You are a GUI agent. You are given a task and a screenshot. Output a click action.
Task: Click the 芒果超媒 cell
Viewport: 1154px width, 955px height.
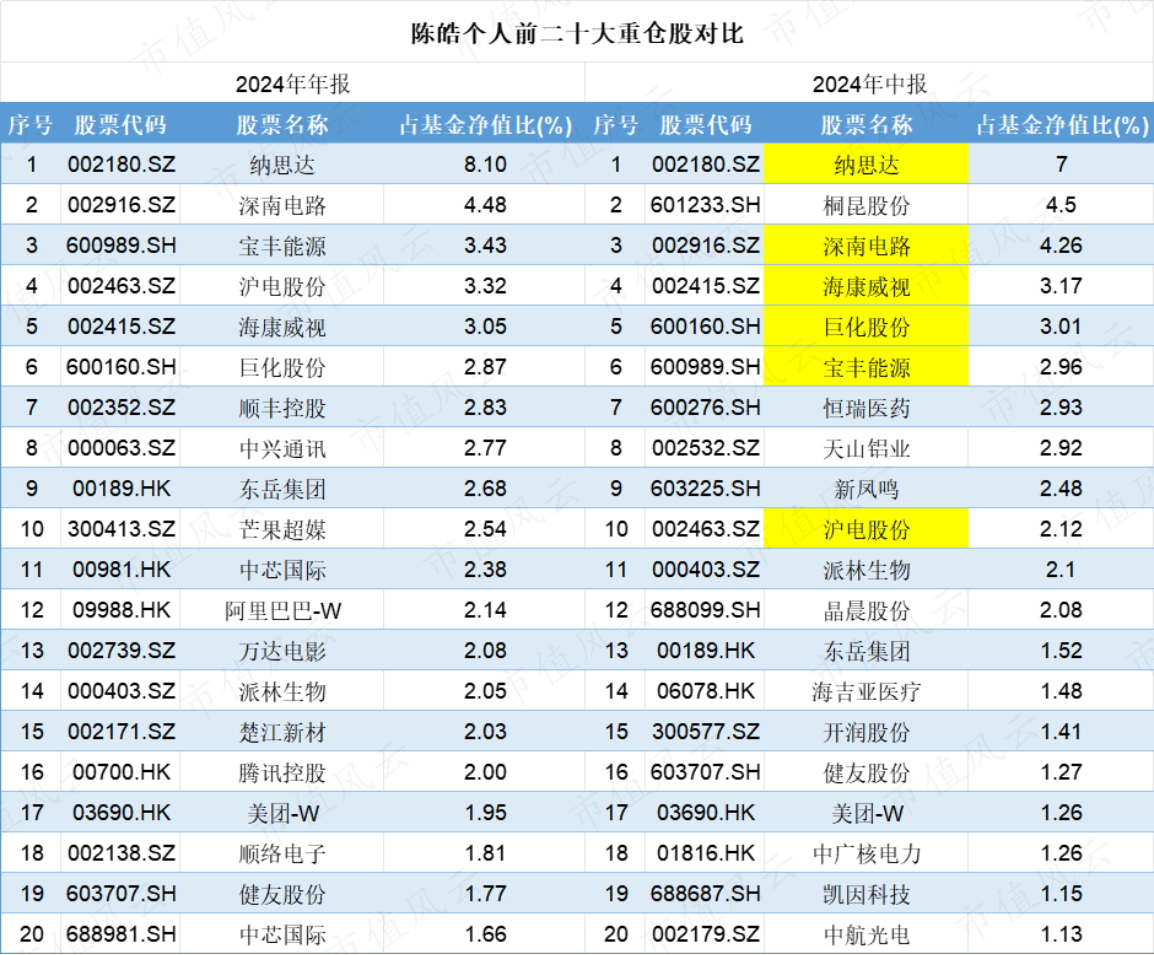tap(282, 529)
